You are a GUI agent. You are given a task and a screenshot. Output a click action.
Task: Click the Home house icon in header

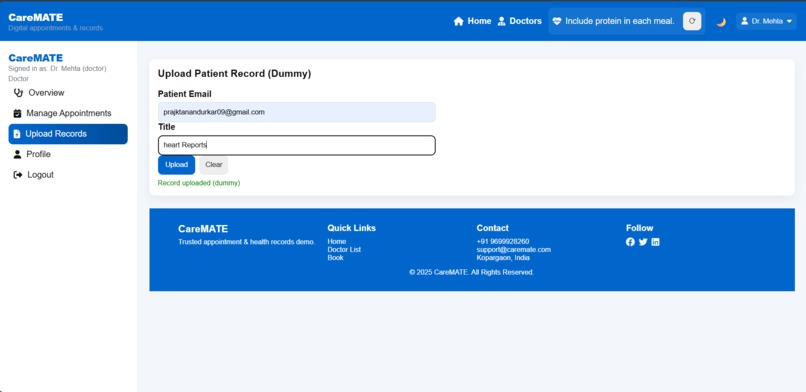459,21
